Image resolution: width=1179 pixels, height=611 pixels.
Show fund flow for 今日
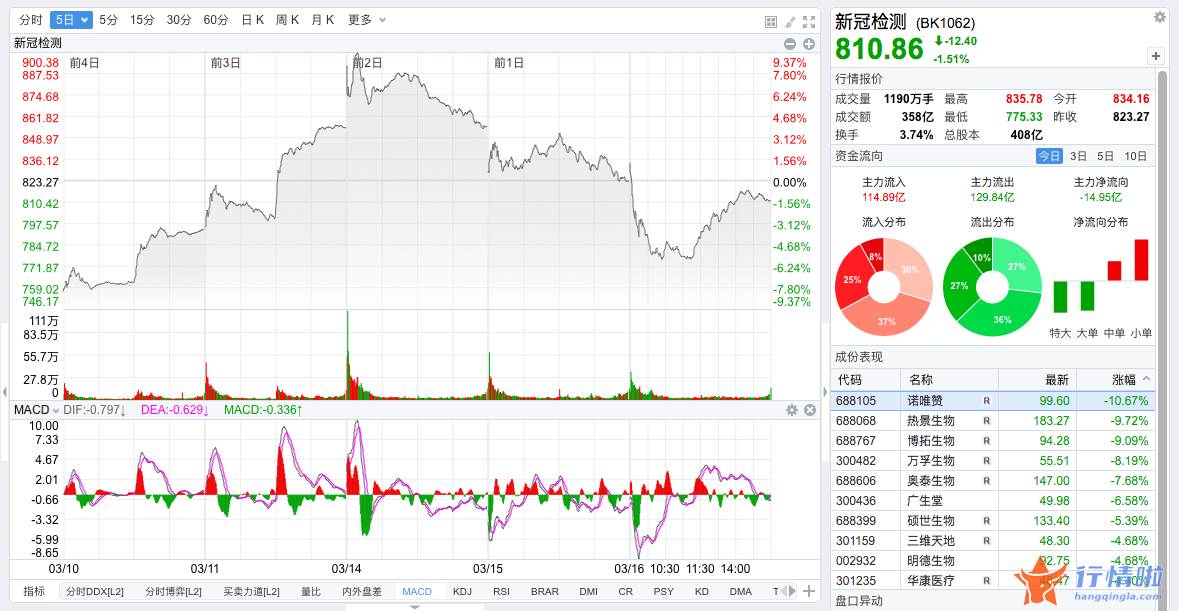click(x=1049, y=156)
